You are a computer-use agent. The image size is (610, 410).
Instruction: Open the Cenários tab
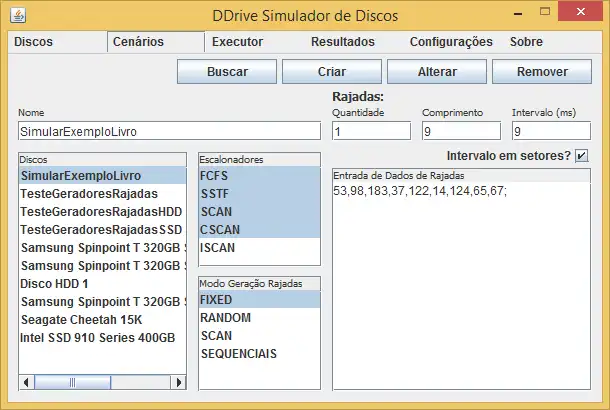click(156, 42)
